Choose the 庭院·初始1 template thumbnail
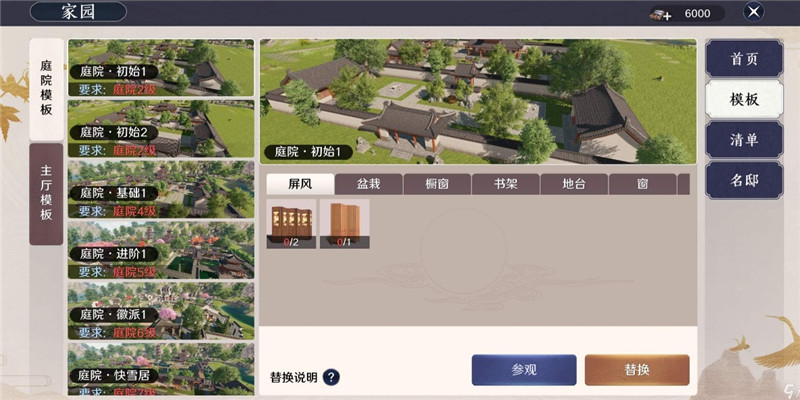The width and height of the screenshot is (800, 400). [x=161, y=68]
